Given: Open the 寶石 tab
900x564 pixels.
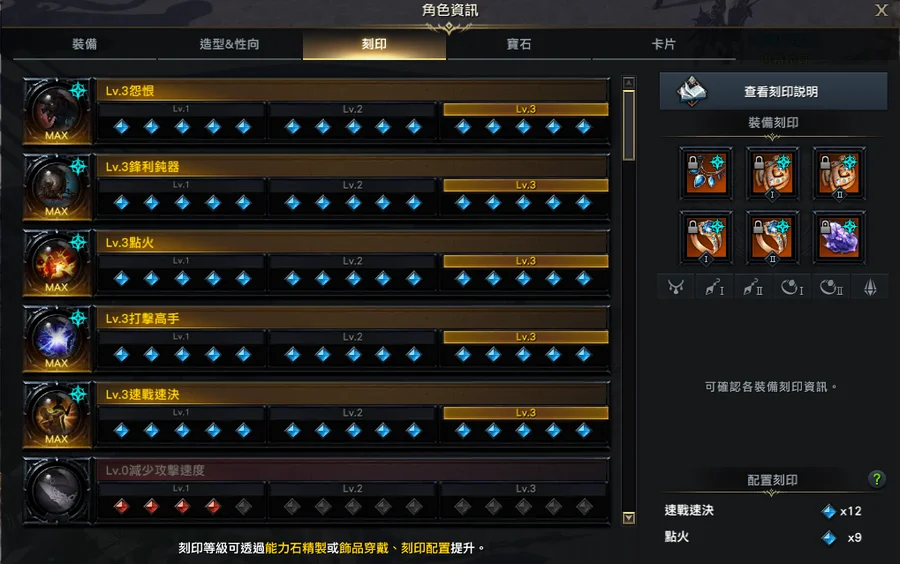Looking at the screenshot, I should point(519,44).
